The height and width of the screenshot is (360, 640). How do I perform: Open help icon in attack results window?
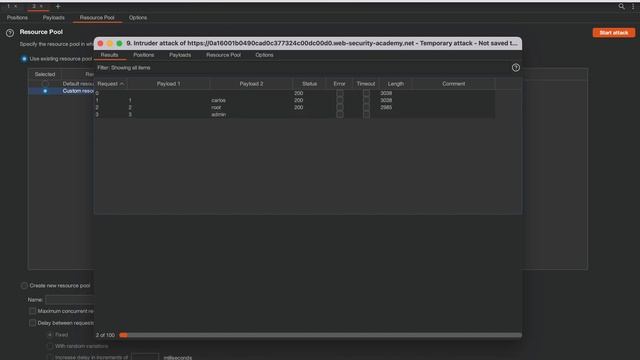tap(516, 68)
